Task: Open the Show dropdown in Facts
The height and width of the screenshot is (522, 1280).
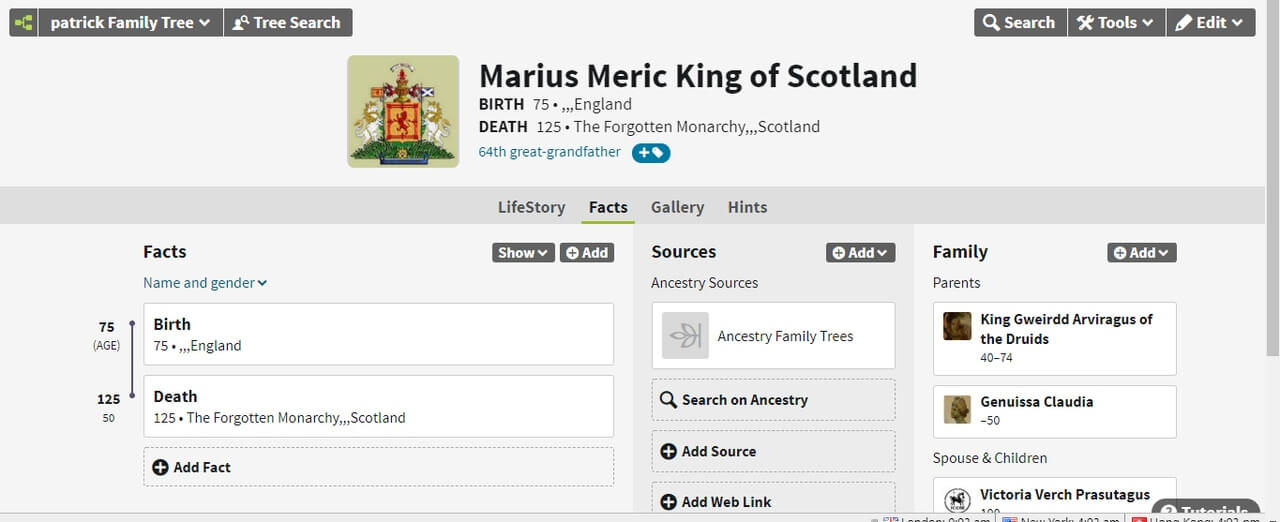Action: [523, 253]
